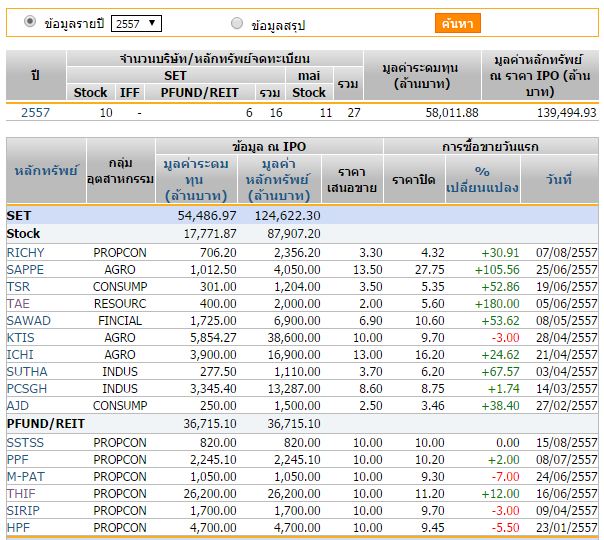Click the 58,011.88 total fundraising value
The width and height of the screenshot is (604, 540).
point(452,112)
